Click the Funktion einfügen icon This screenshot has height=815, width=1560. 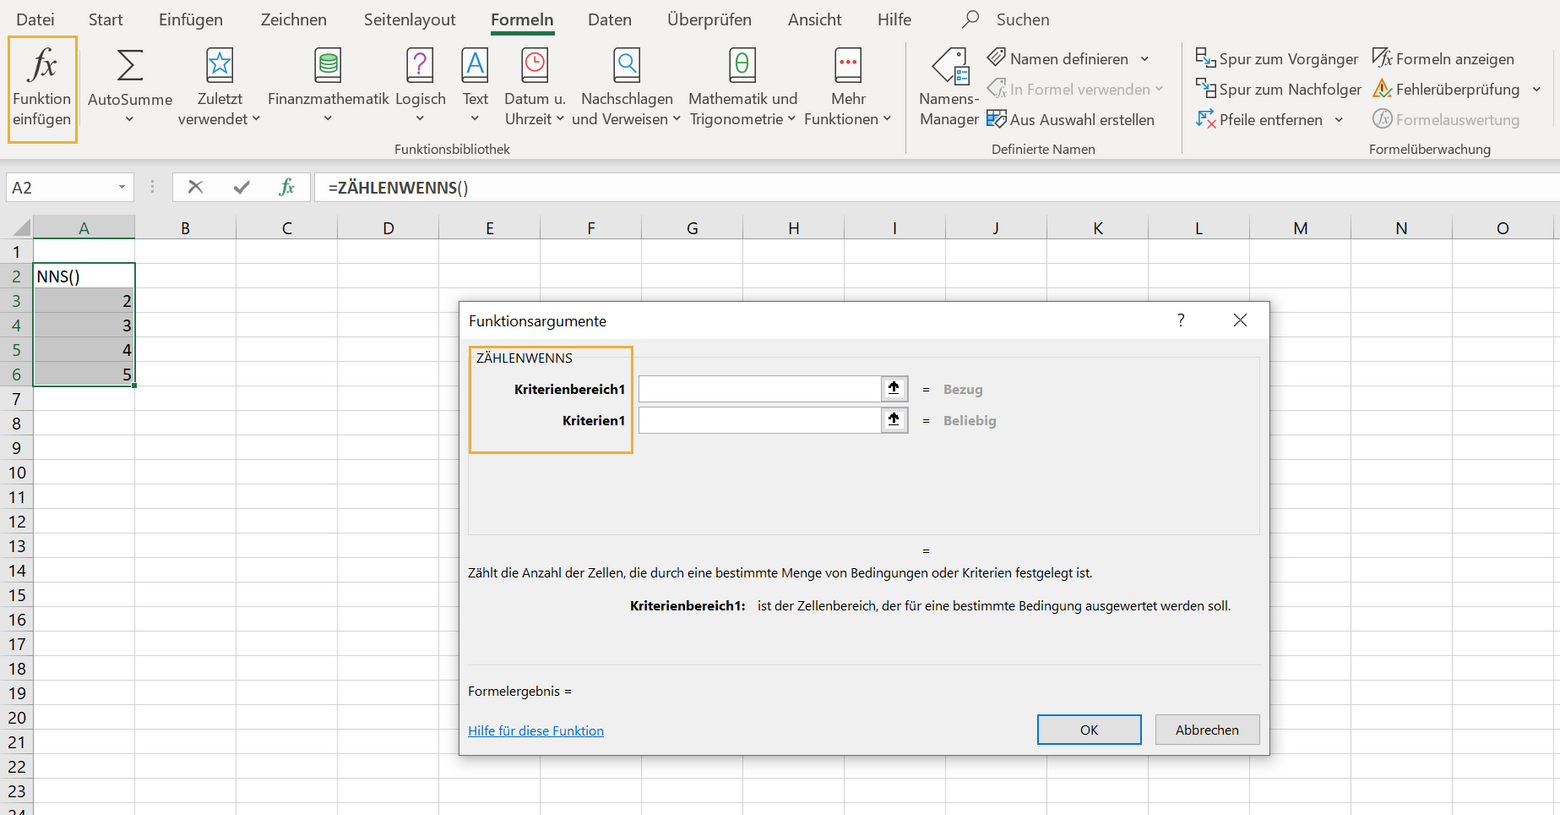click(x=41, y=88)
